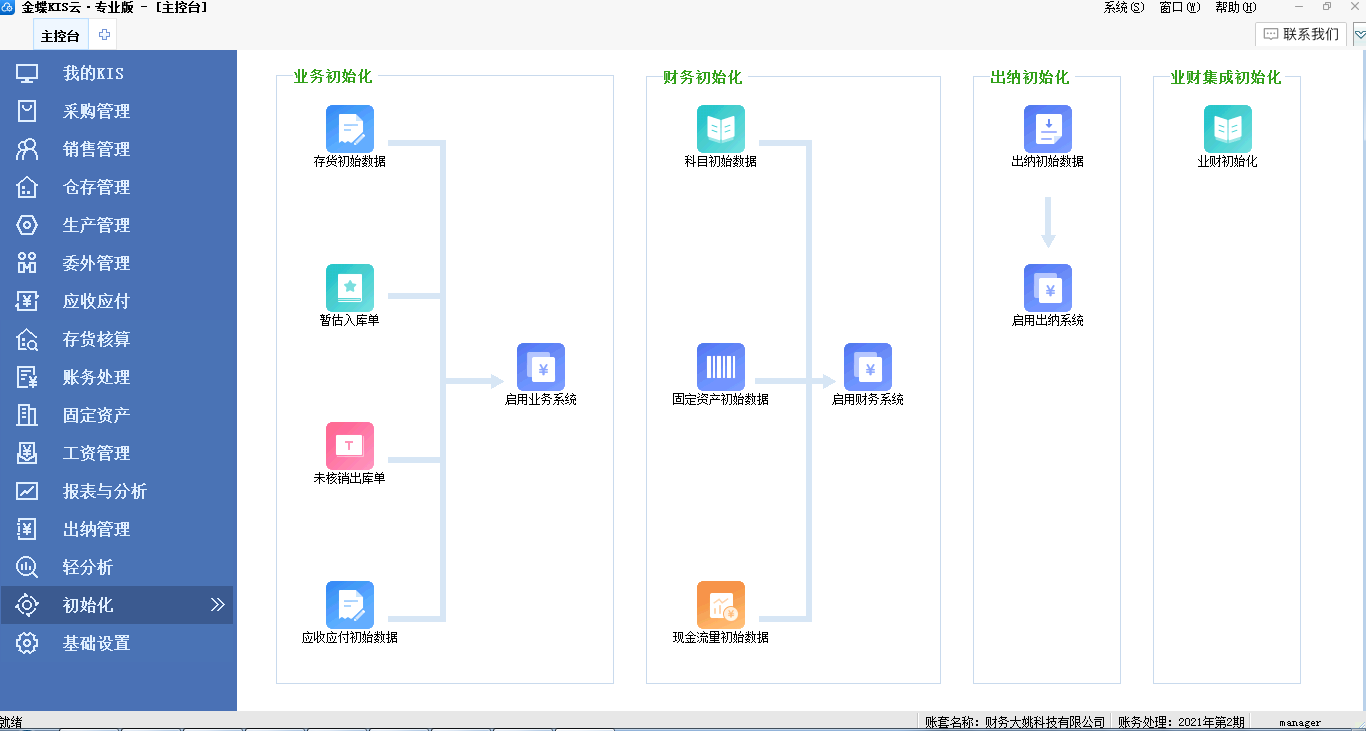Image resolution: width=1366 pixels, height=731 pixels.
Task: Open 固定资产初始数据 icon
Action: 721,367
